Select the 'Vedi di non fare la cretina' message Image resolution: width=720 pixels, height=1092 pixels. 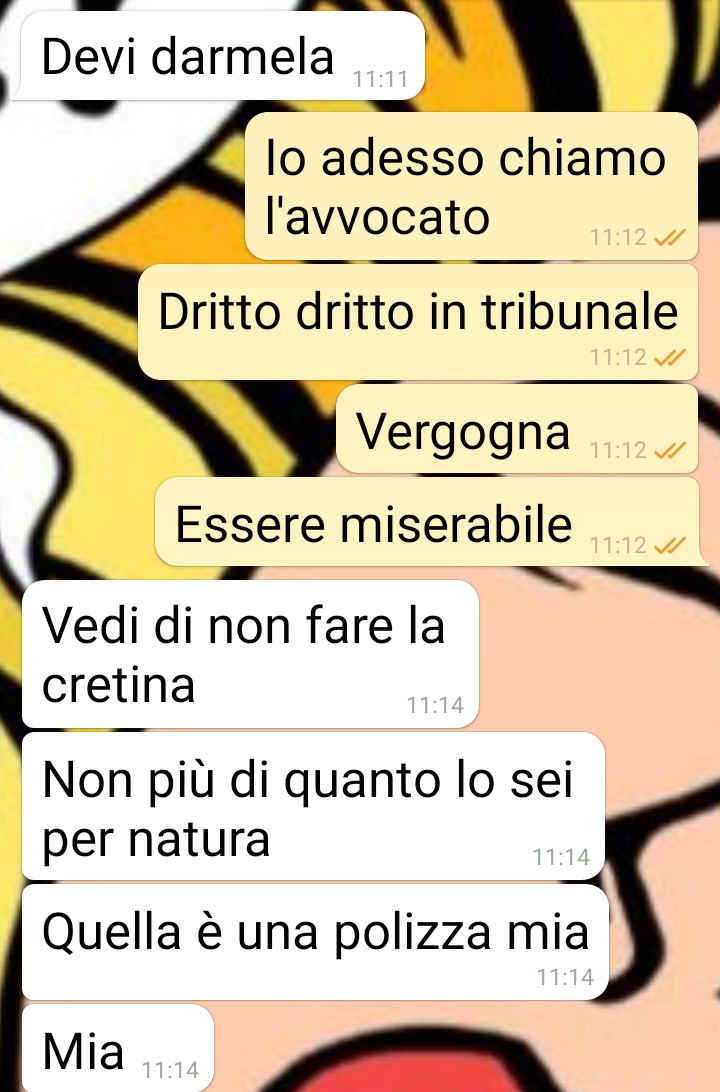point(251,654)
